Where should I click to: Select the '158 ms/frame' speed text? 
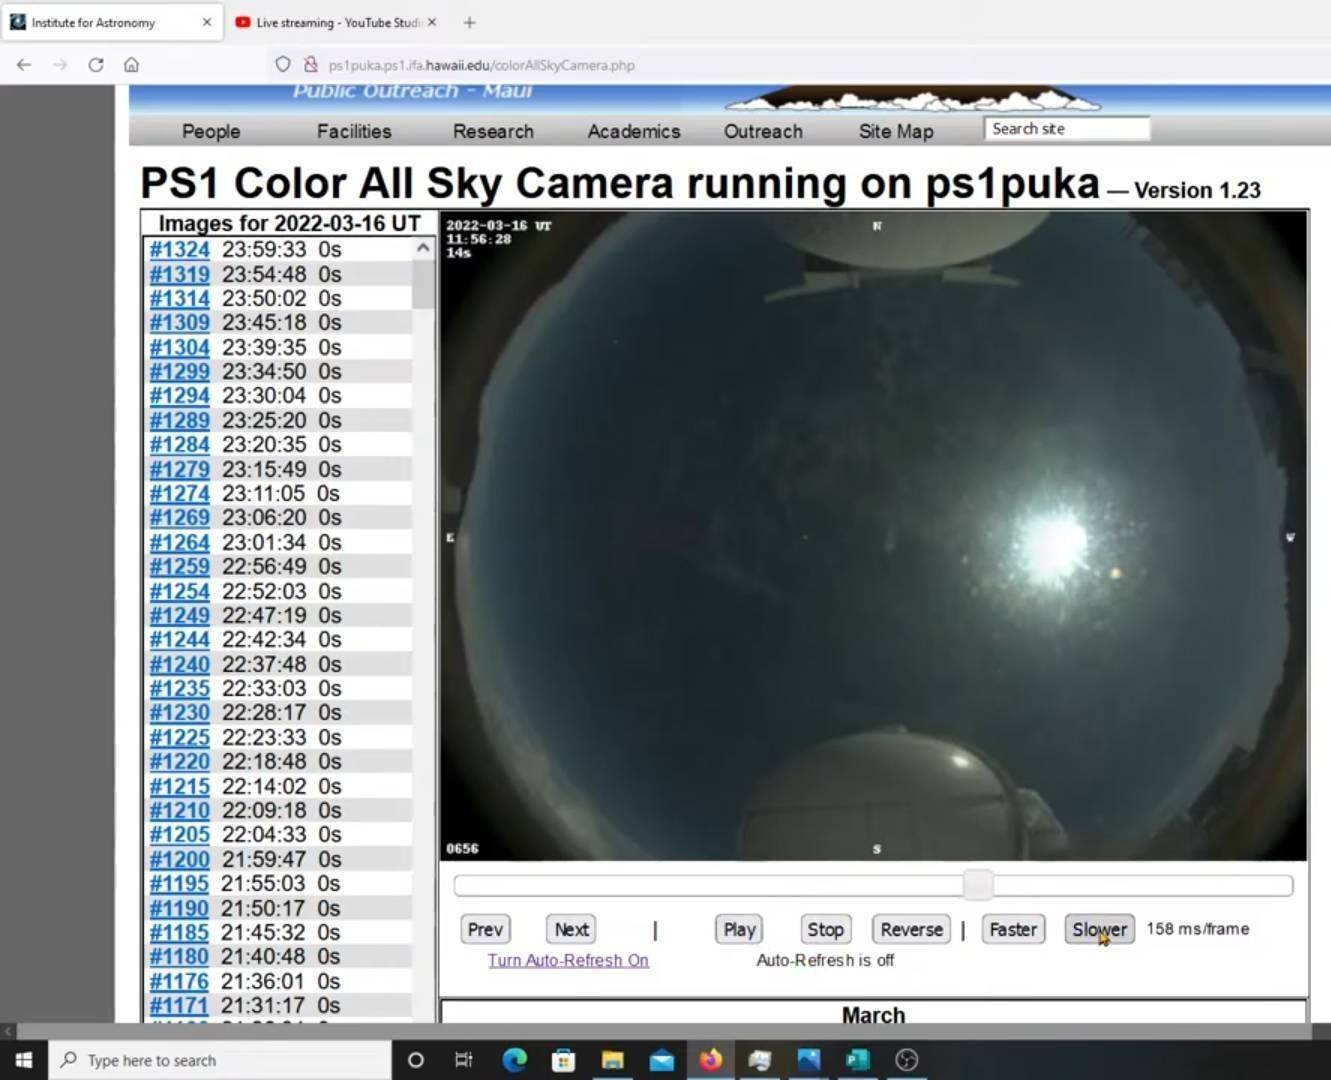(x=1197, y=929)
